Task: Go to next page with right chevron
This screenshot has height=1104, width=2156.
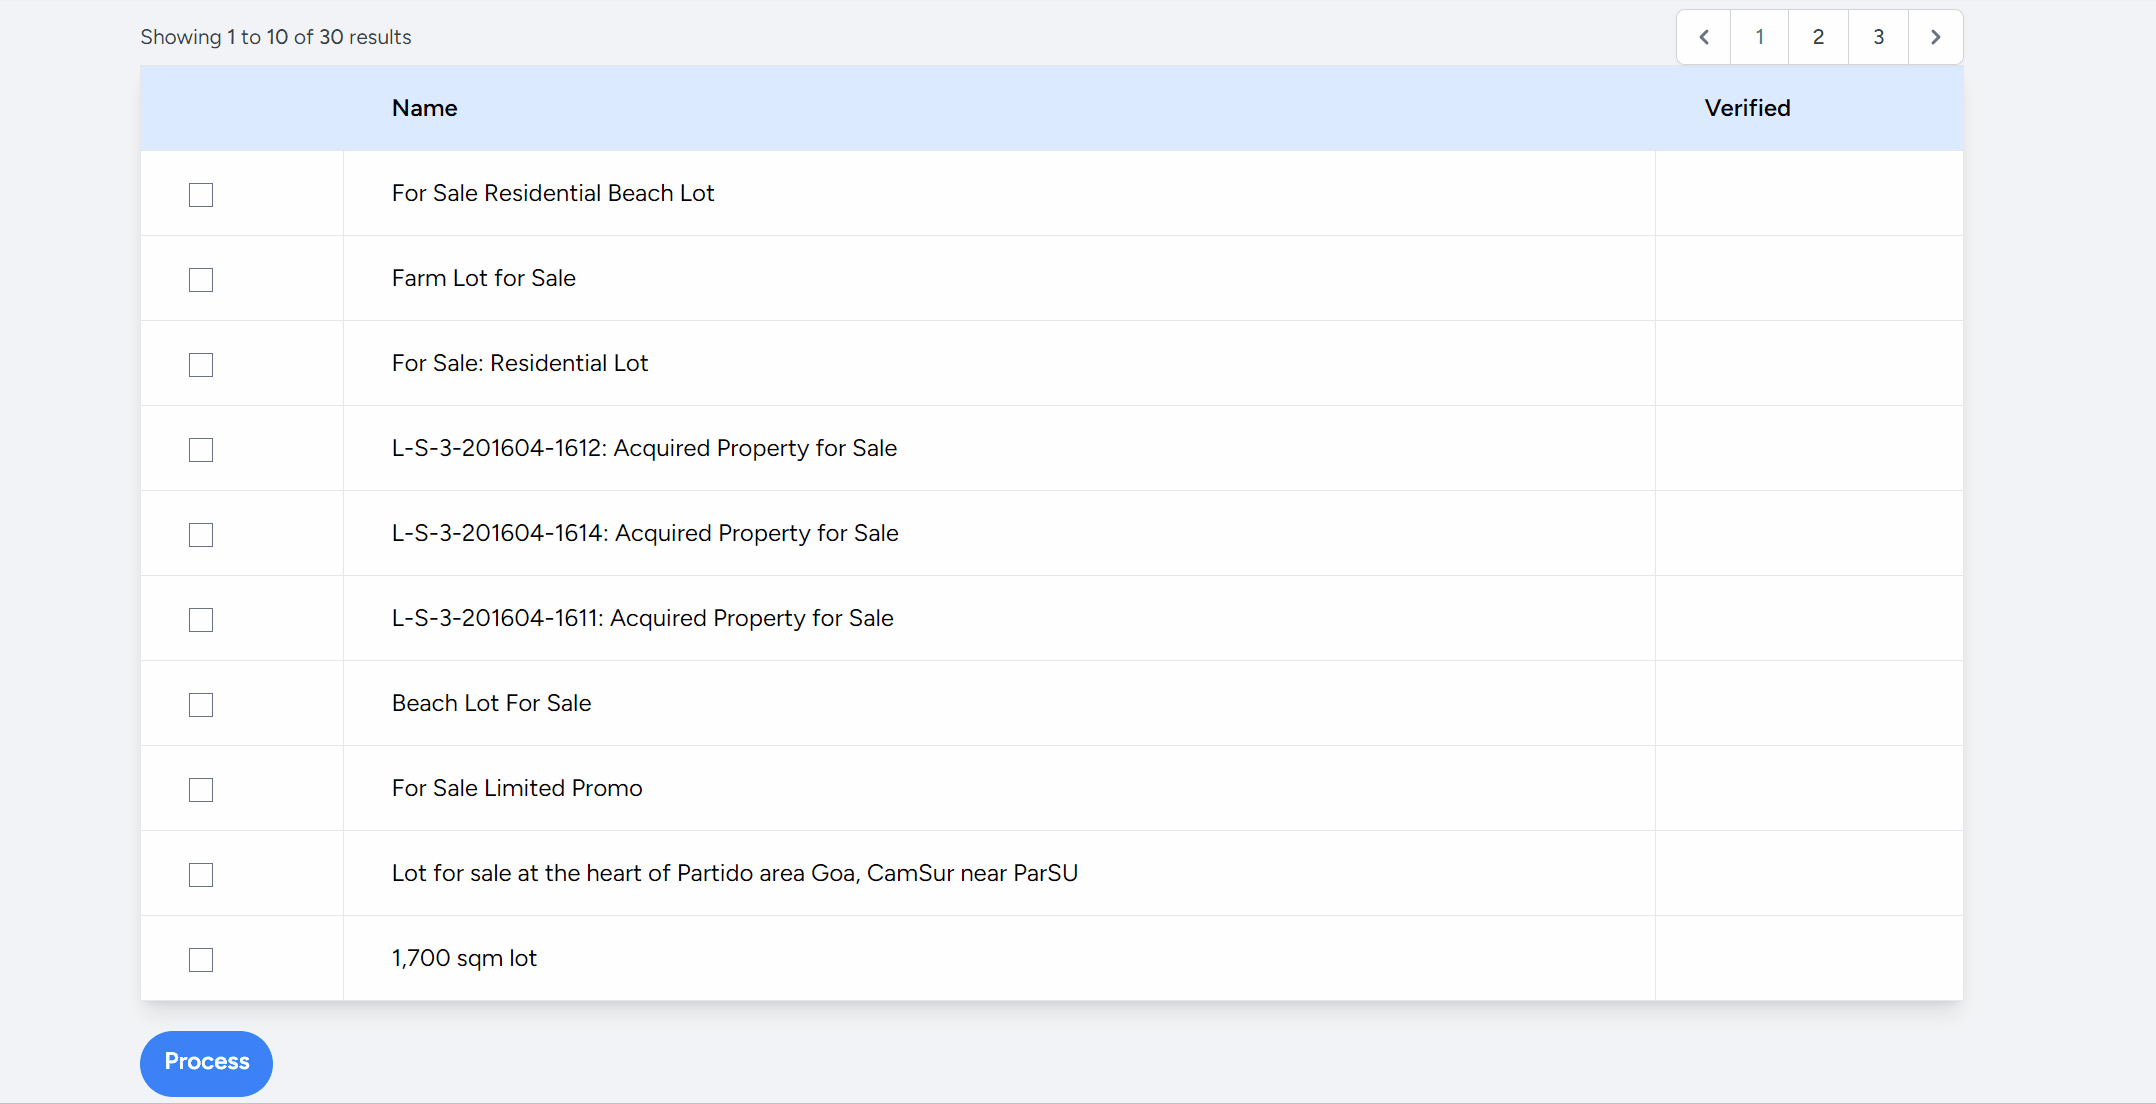Action: click(1935, 37)
